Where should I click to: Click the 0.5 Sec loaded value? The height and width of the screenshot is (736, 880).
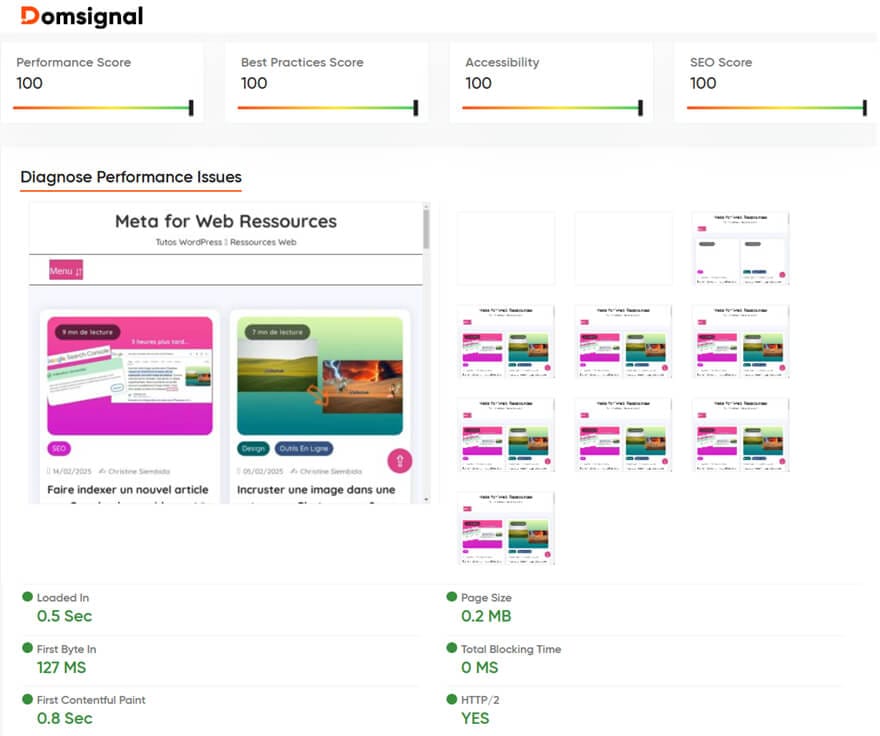click(x=64, y=616)
